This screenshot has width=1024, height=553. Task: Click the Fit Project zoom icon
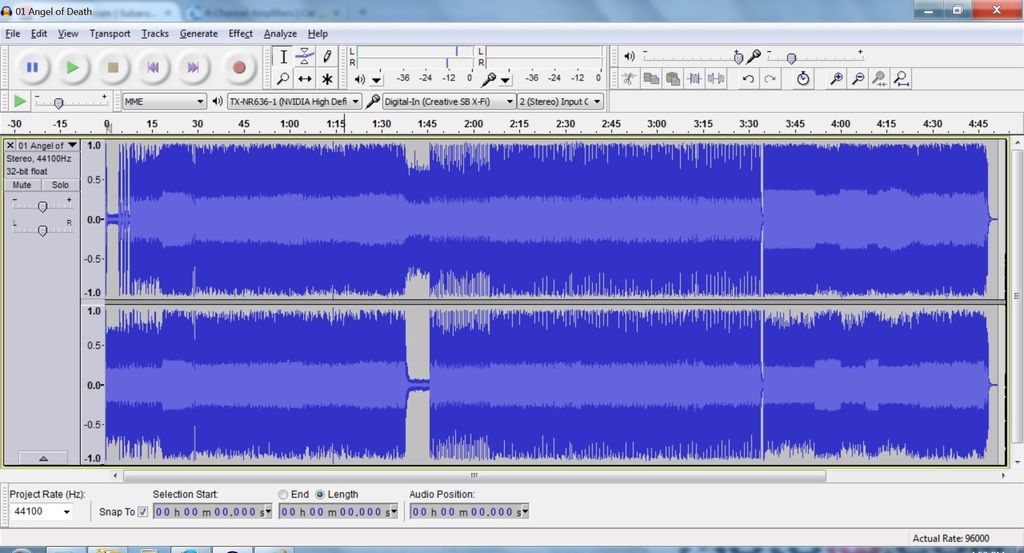coord(901,79)
